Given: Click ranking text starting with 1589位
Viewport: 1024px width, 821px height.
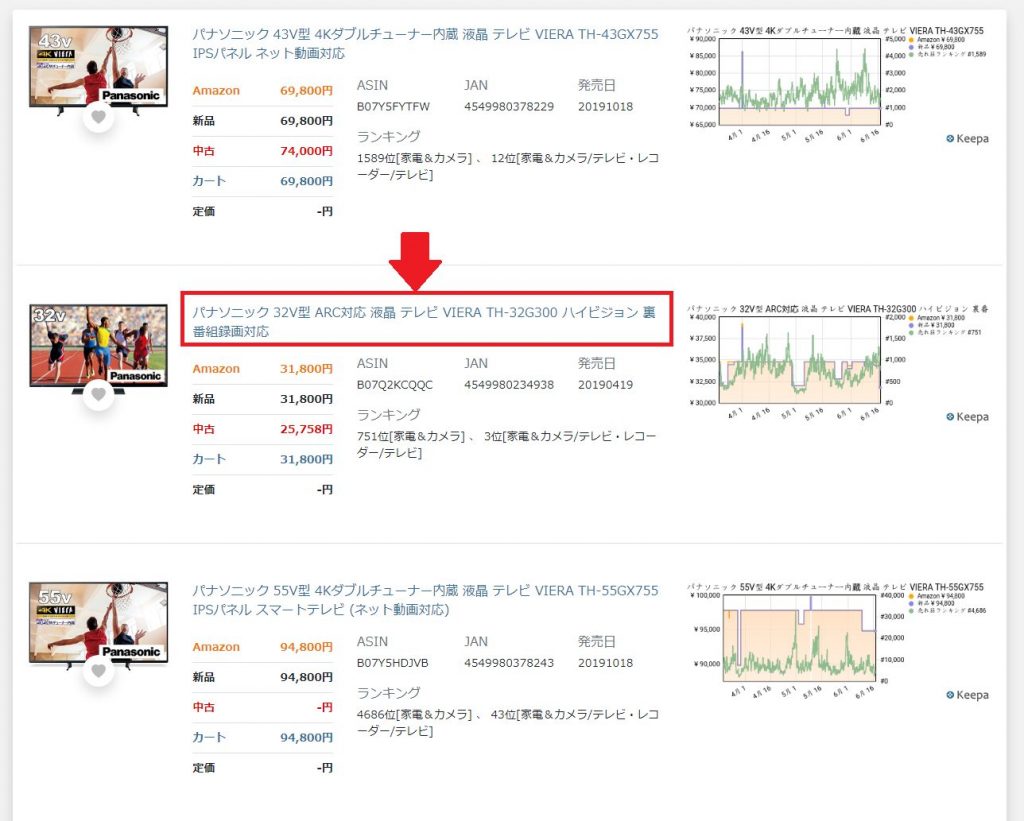Looking at the screenshot, I should point(507,167).
